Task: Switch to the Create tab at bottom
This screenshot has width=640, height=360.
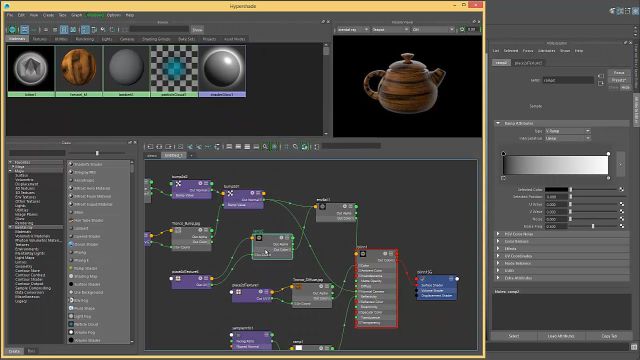Action: (14, 351)
